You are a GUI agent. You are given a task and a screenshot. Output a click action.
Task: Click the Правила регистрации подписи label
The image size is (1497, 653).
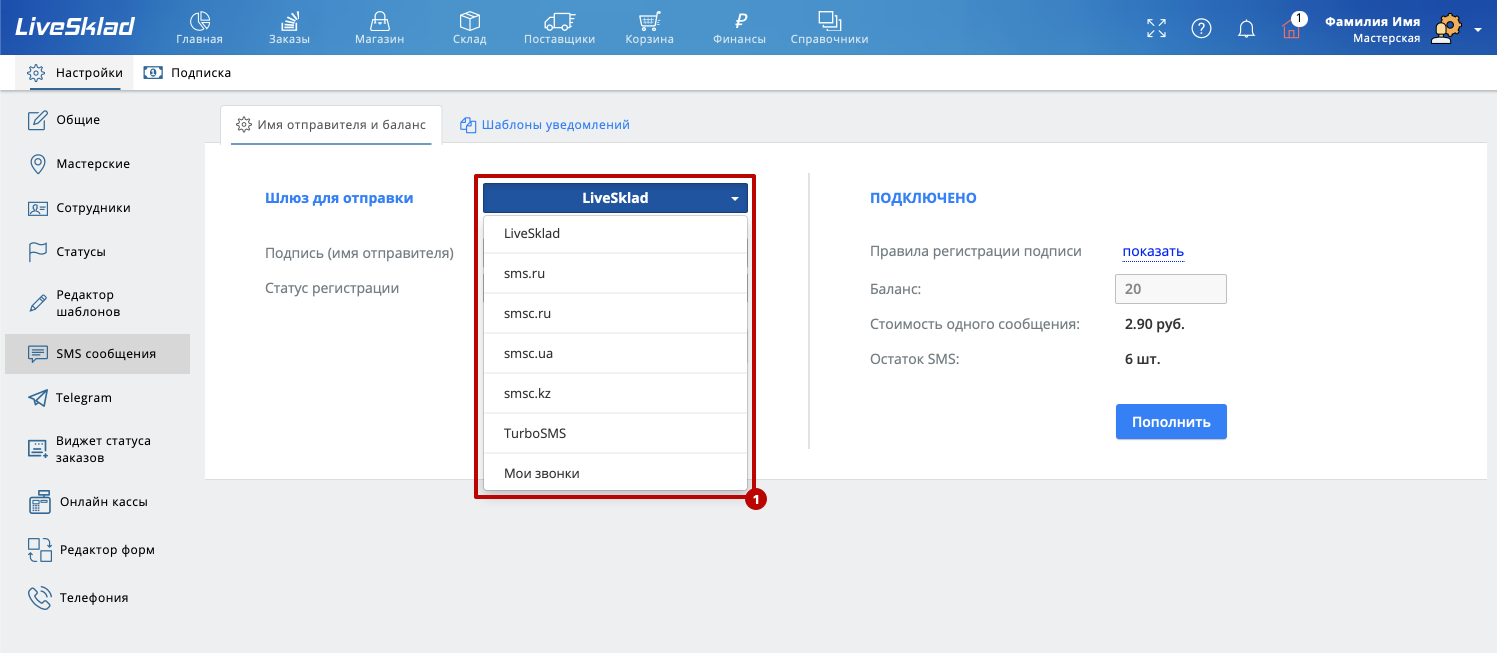(x=976, y=252)
